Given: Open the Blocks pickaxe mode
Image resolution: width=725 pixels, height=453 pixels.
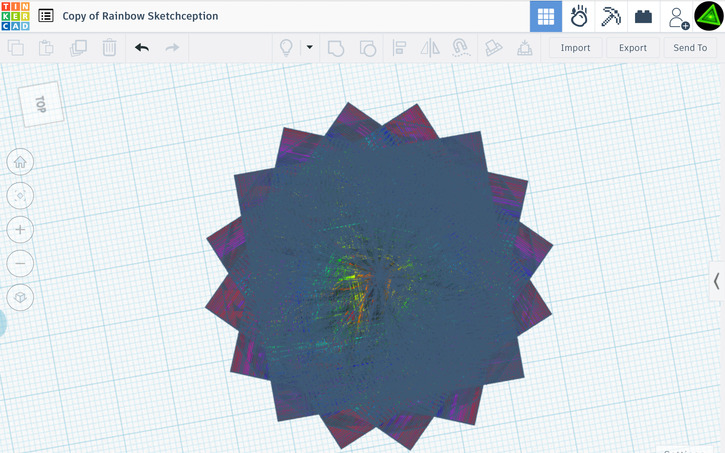Looking at the screenshot, I should click(611, 17).
